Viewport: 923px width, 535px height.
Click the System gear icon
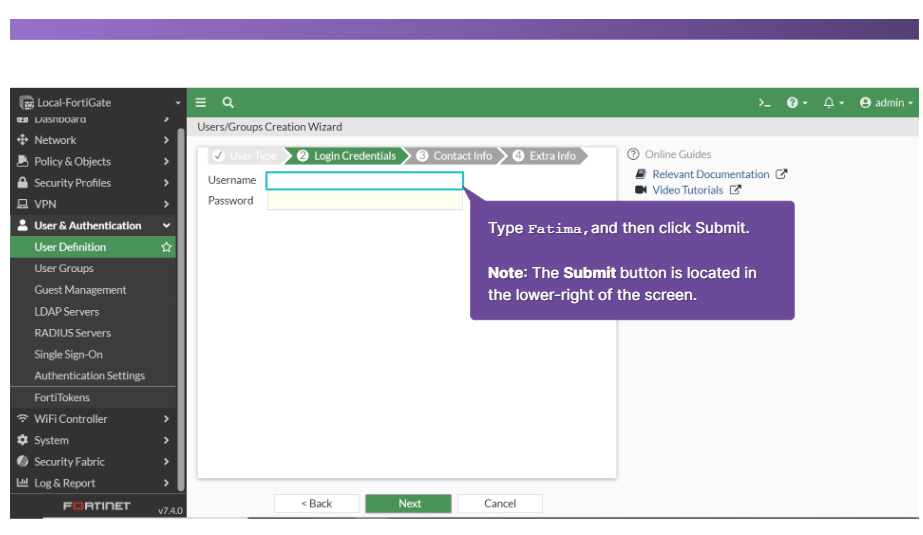[22, 440]
